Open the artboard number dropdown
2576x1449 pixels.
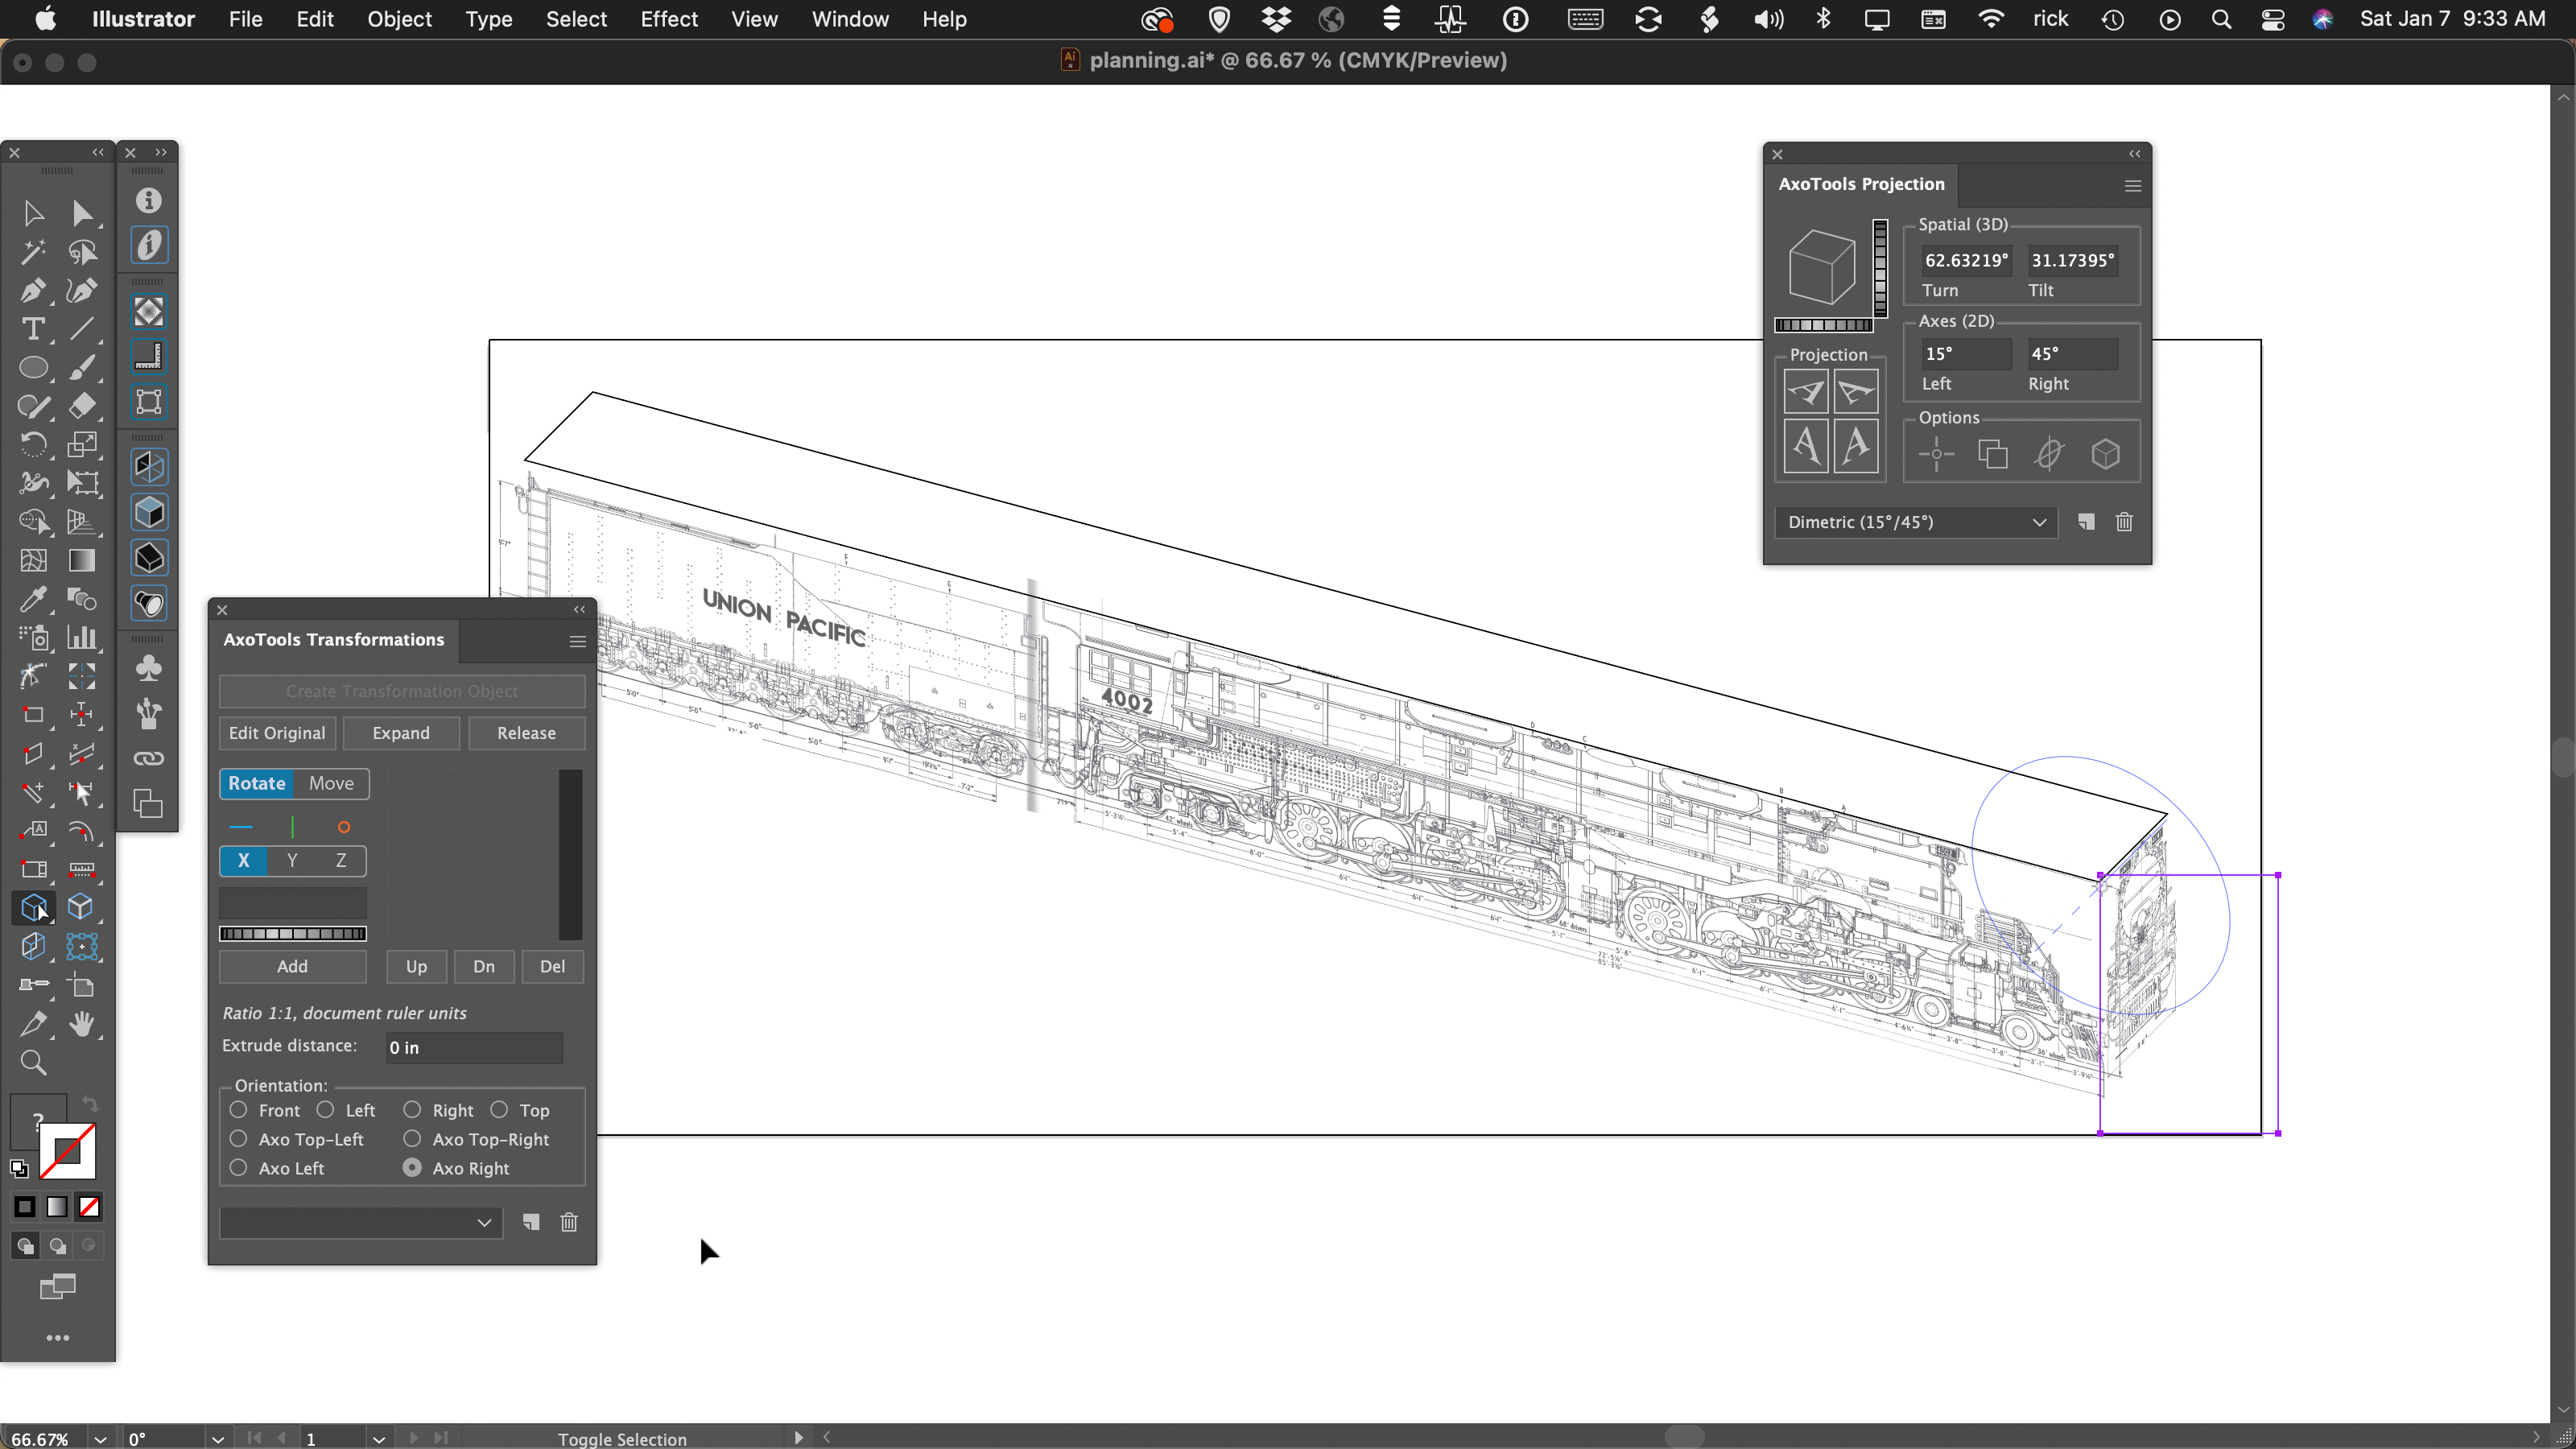[379, 1439]
